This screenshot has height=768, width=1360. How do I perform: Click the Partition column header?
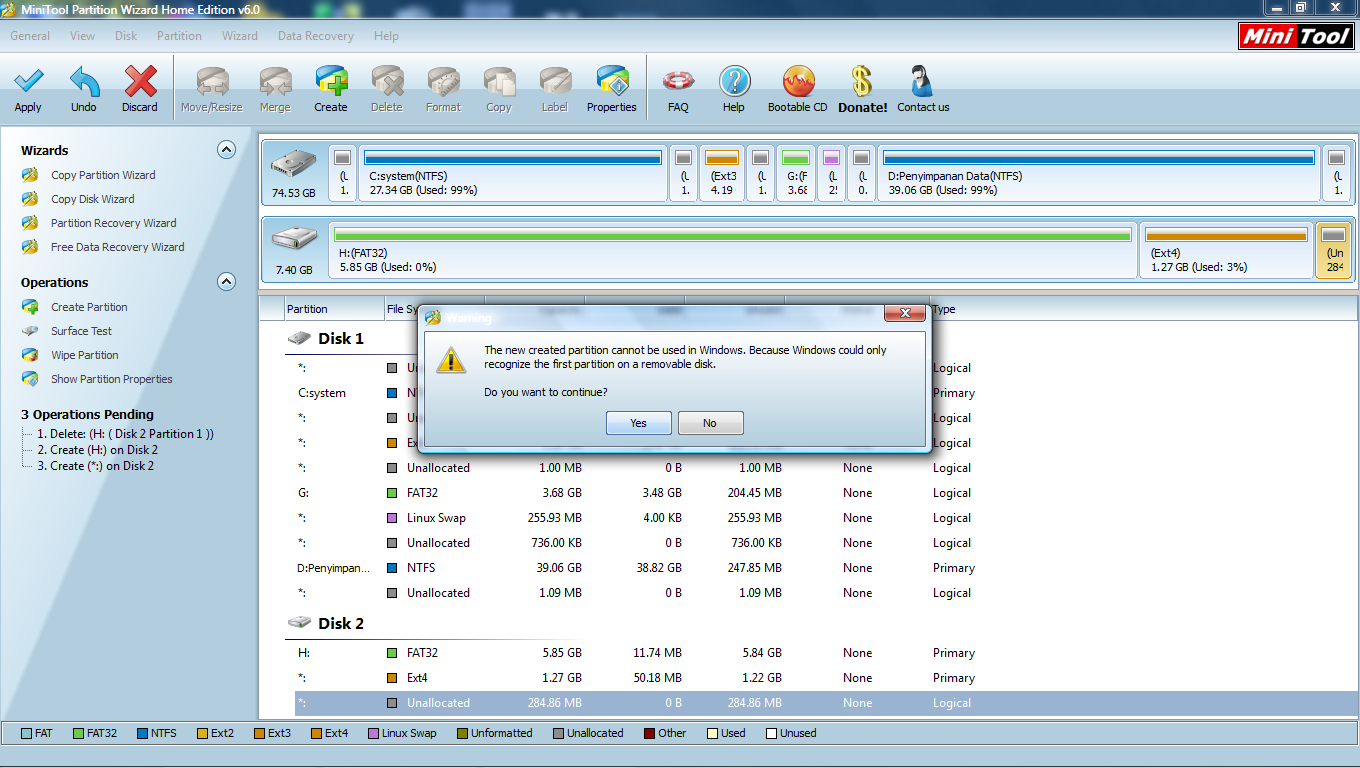point(335,309)
